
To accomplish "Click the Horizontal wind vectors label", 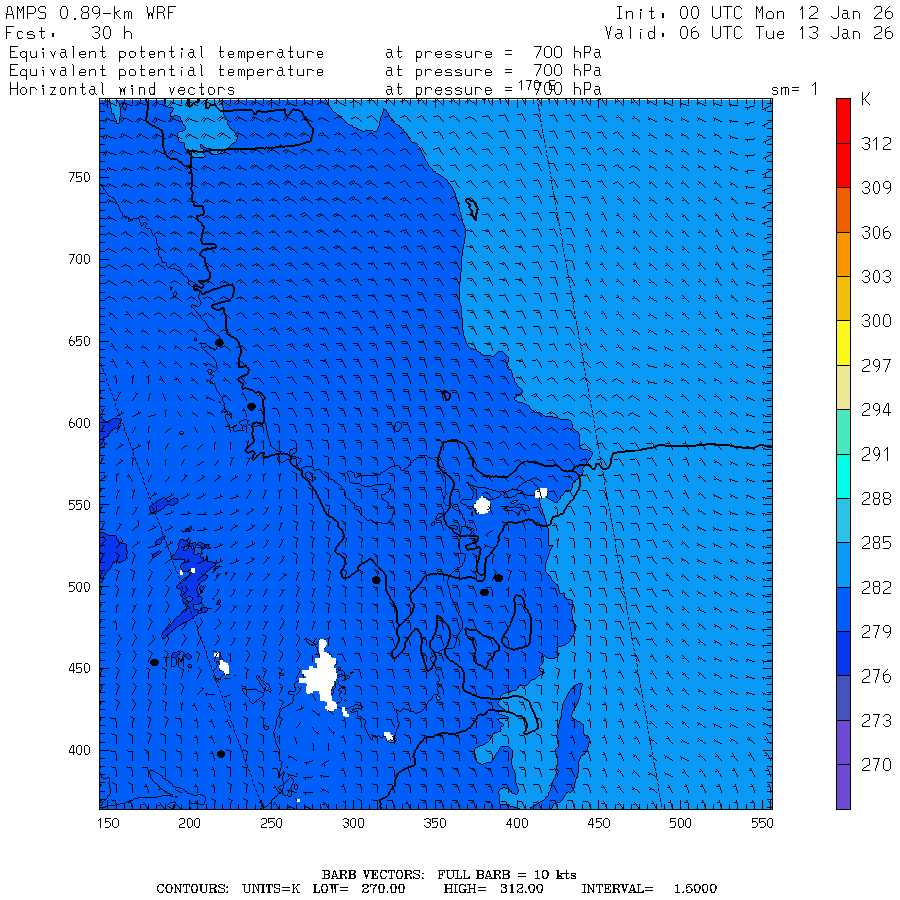I will 122,90.
